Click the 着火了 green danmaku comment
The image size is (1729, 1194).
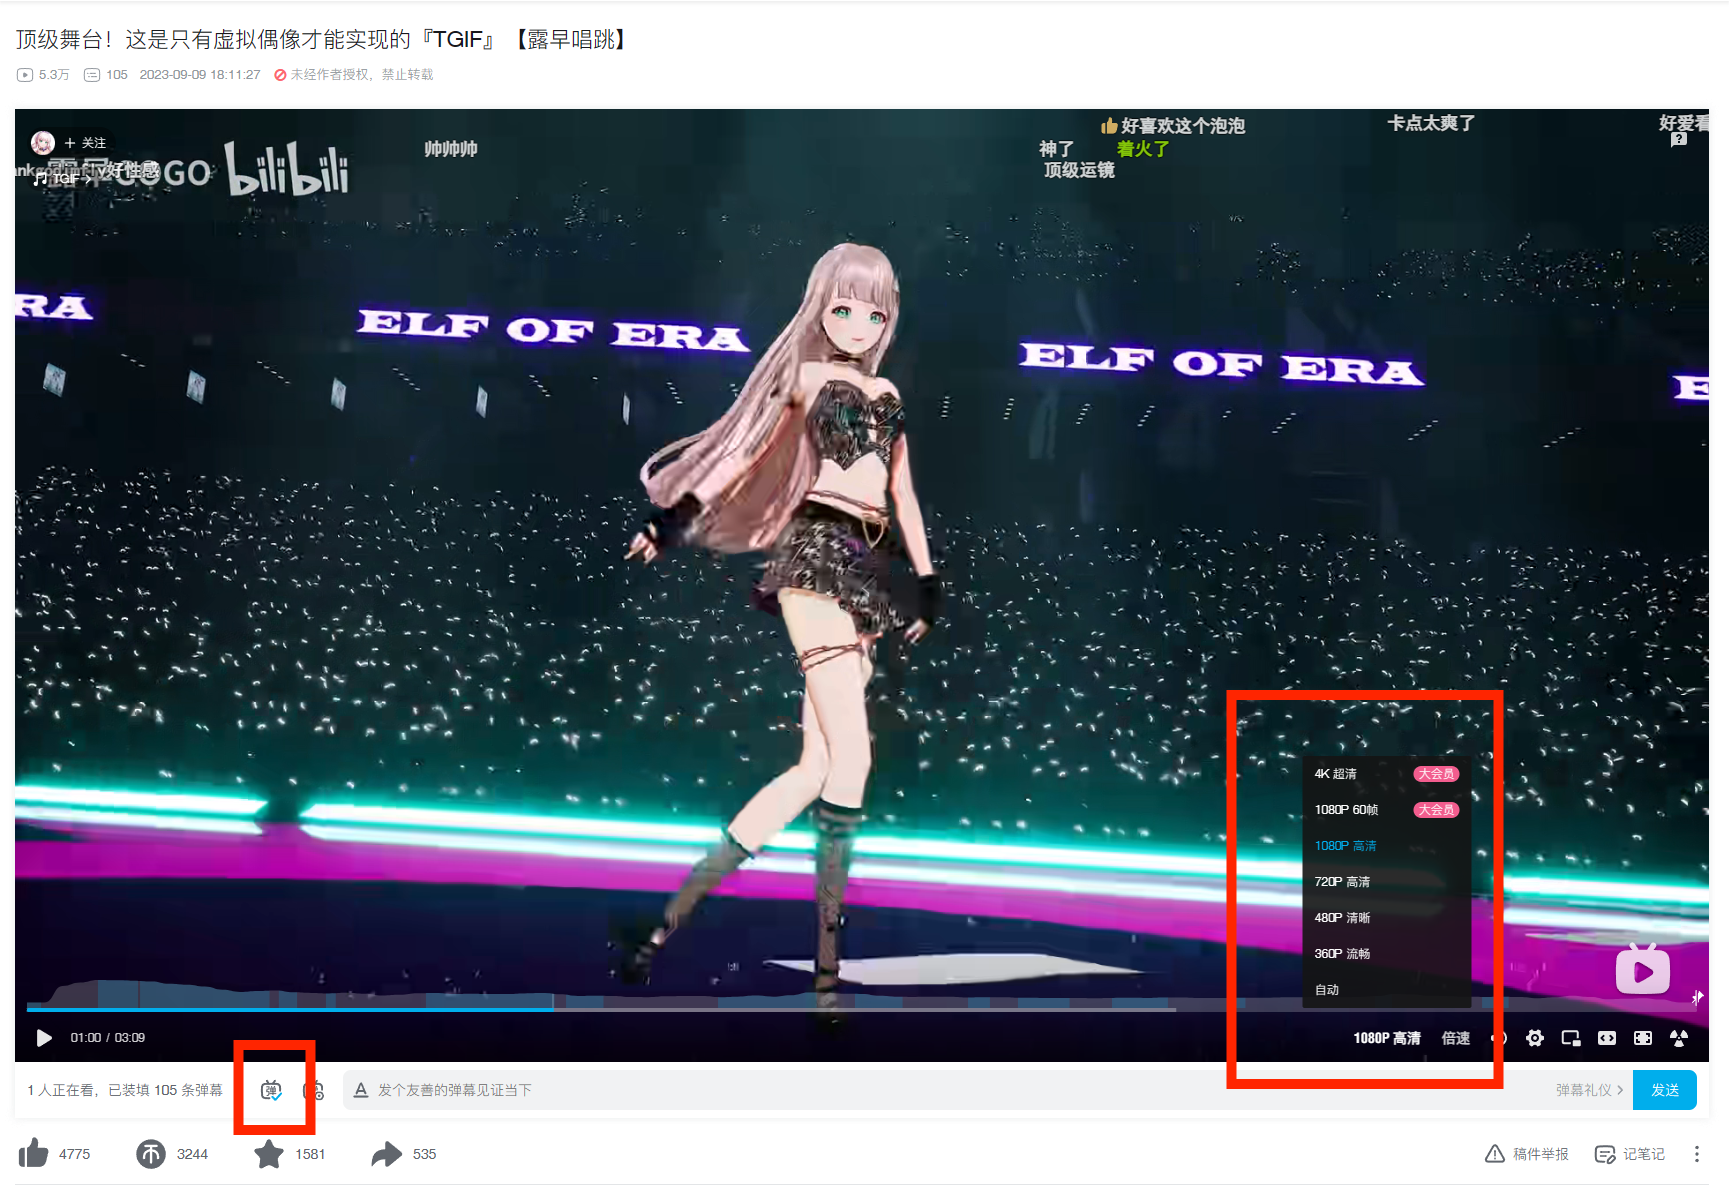click(1143, 149)
